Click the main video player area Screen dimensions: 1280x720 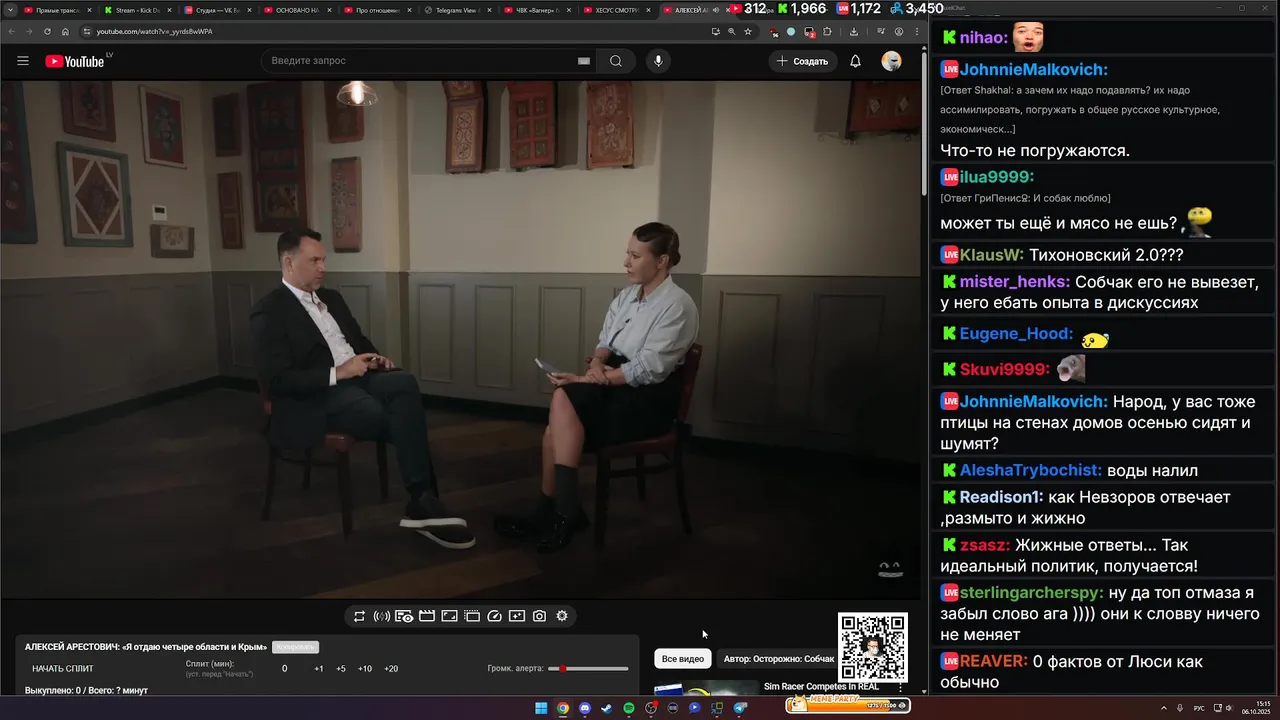460,339
